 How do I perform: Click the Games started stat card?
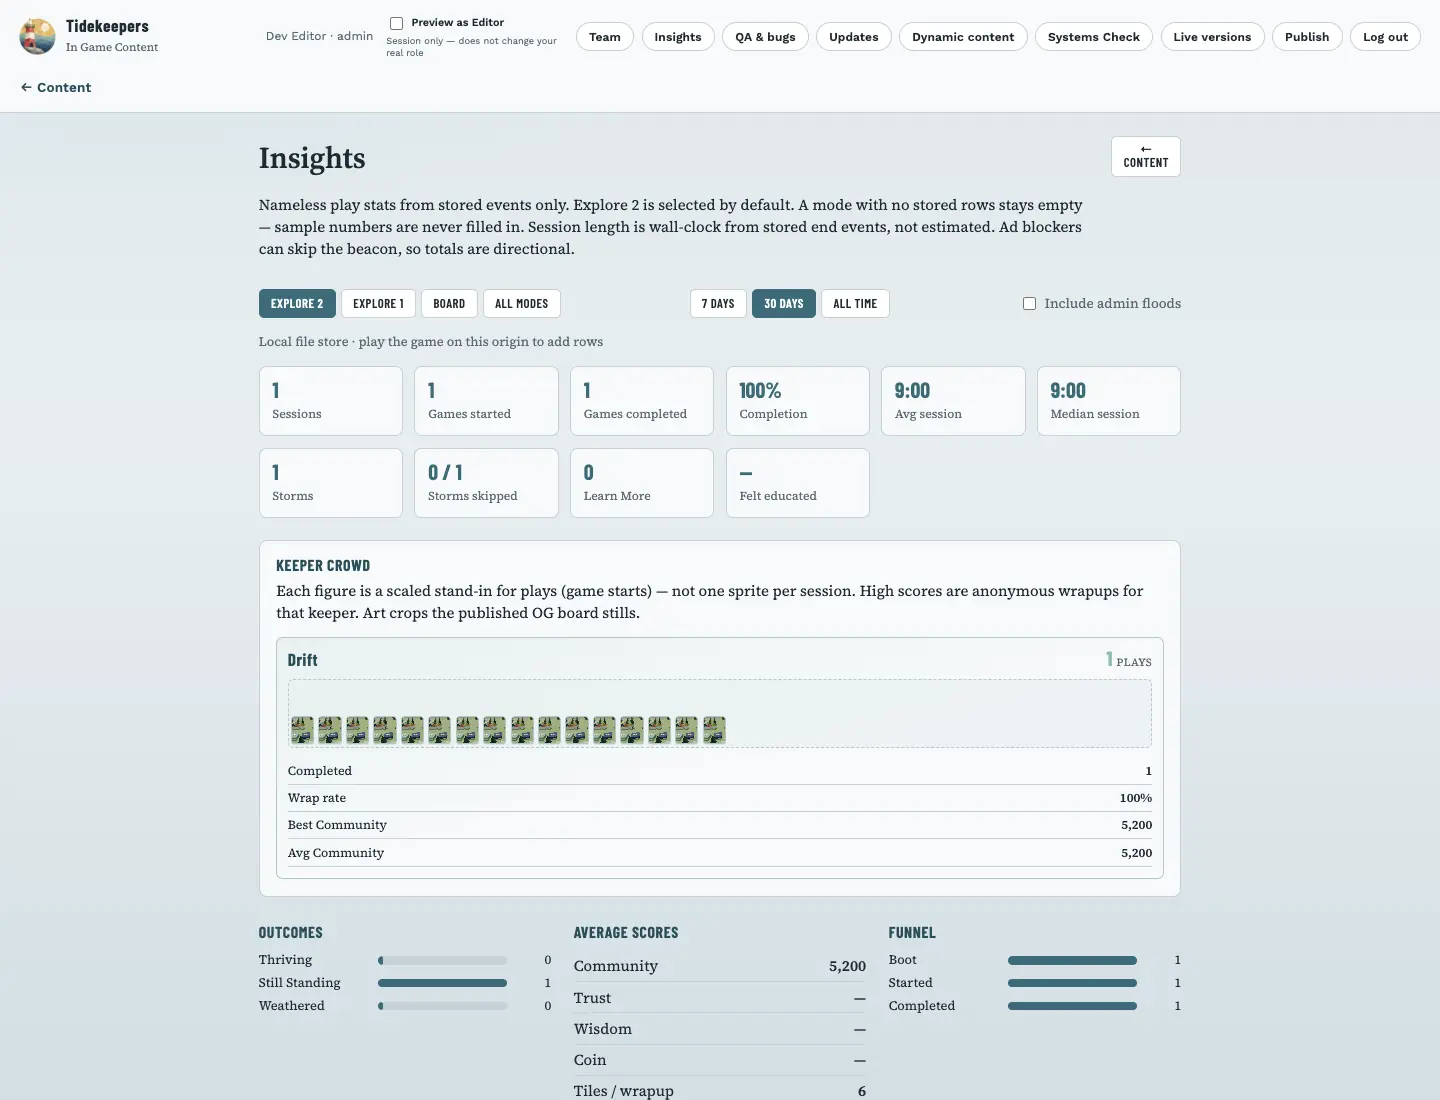(486, 401)
